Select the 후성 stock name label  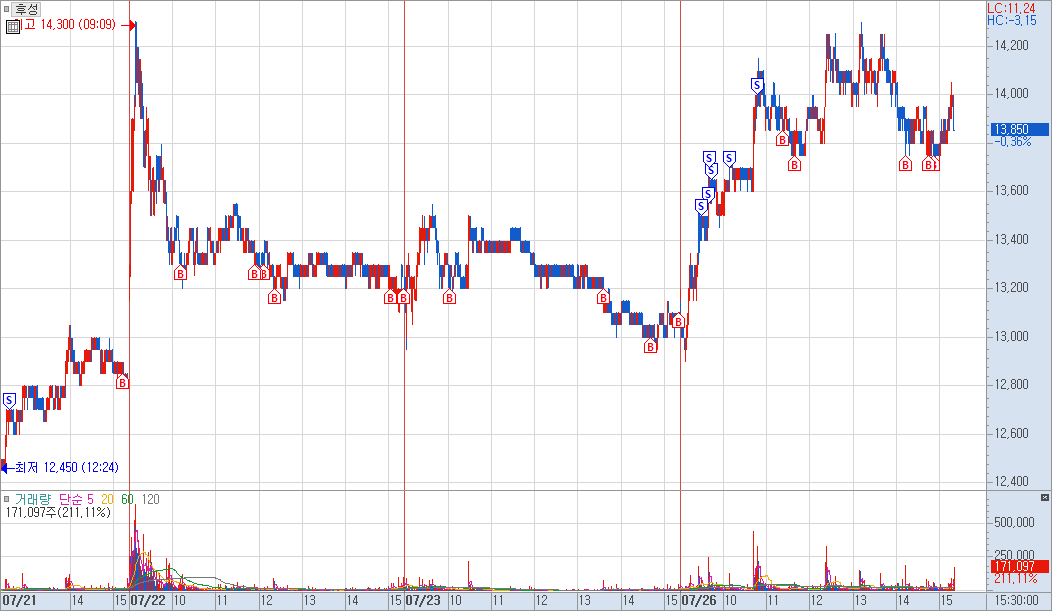tap(27, 9)
